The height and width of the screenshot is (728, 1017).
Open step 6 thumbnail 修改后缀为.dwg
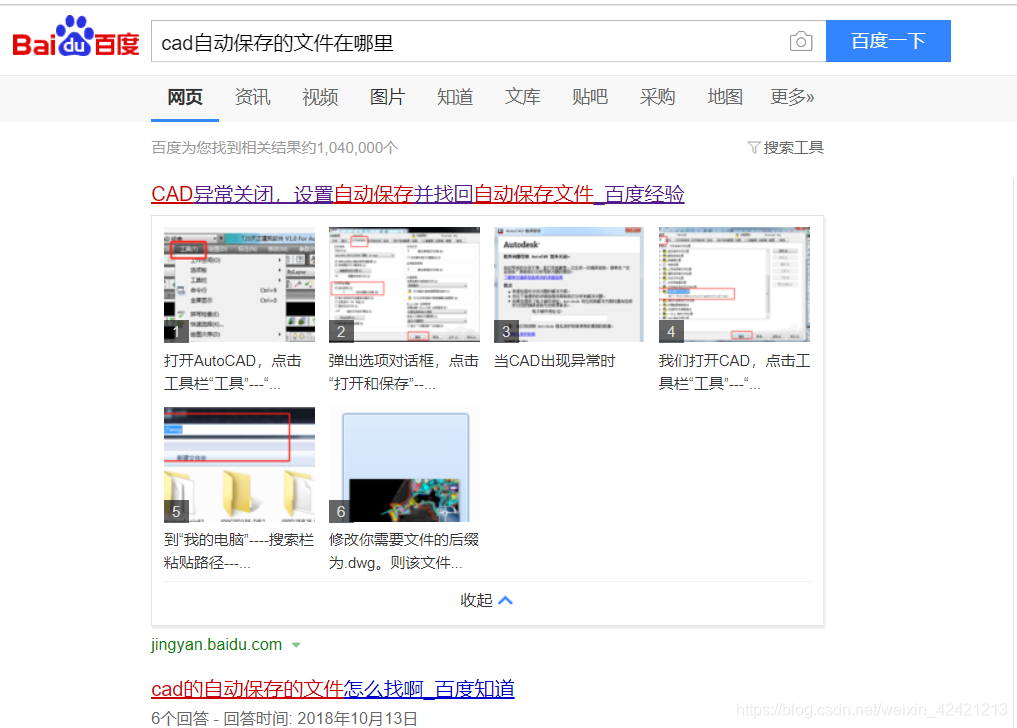coord(404,465)
